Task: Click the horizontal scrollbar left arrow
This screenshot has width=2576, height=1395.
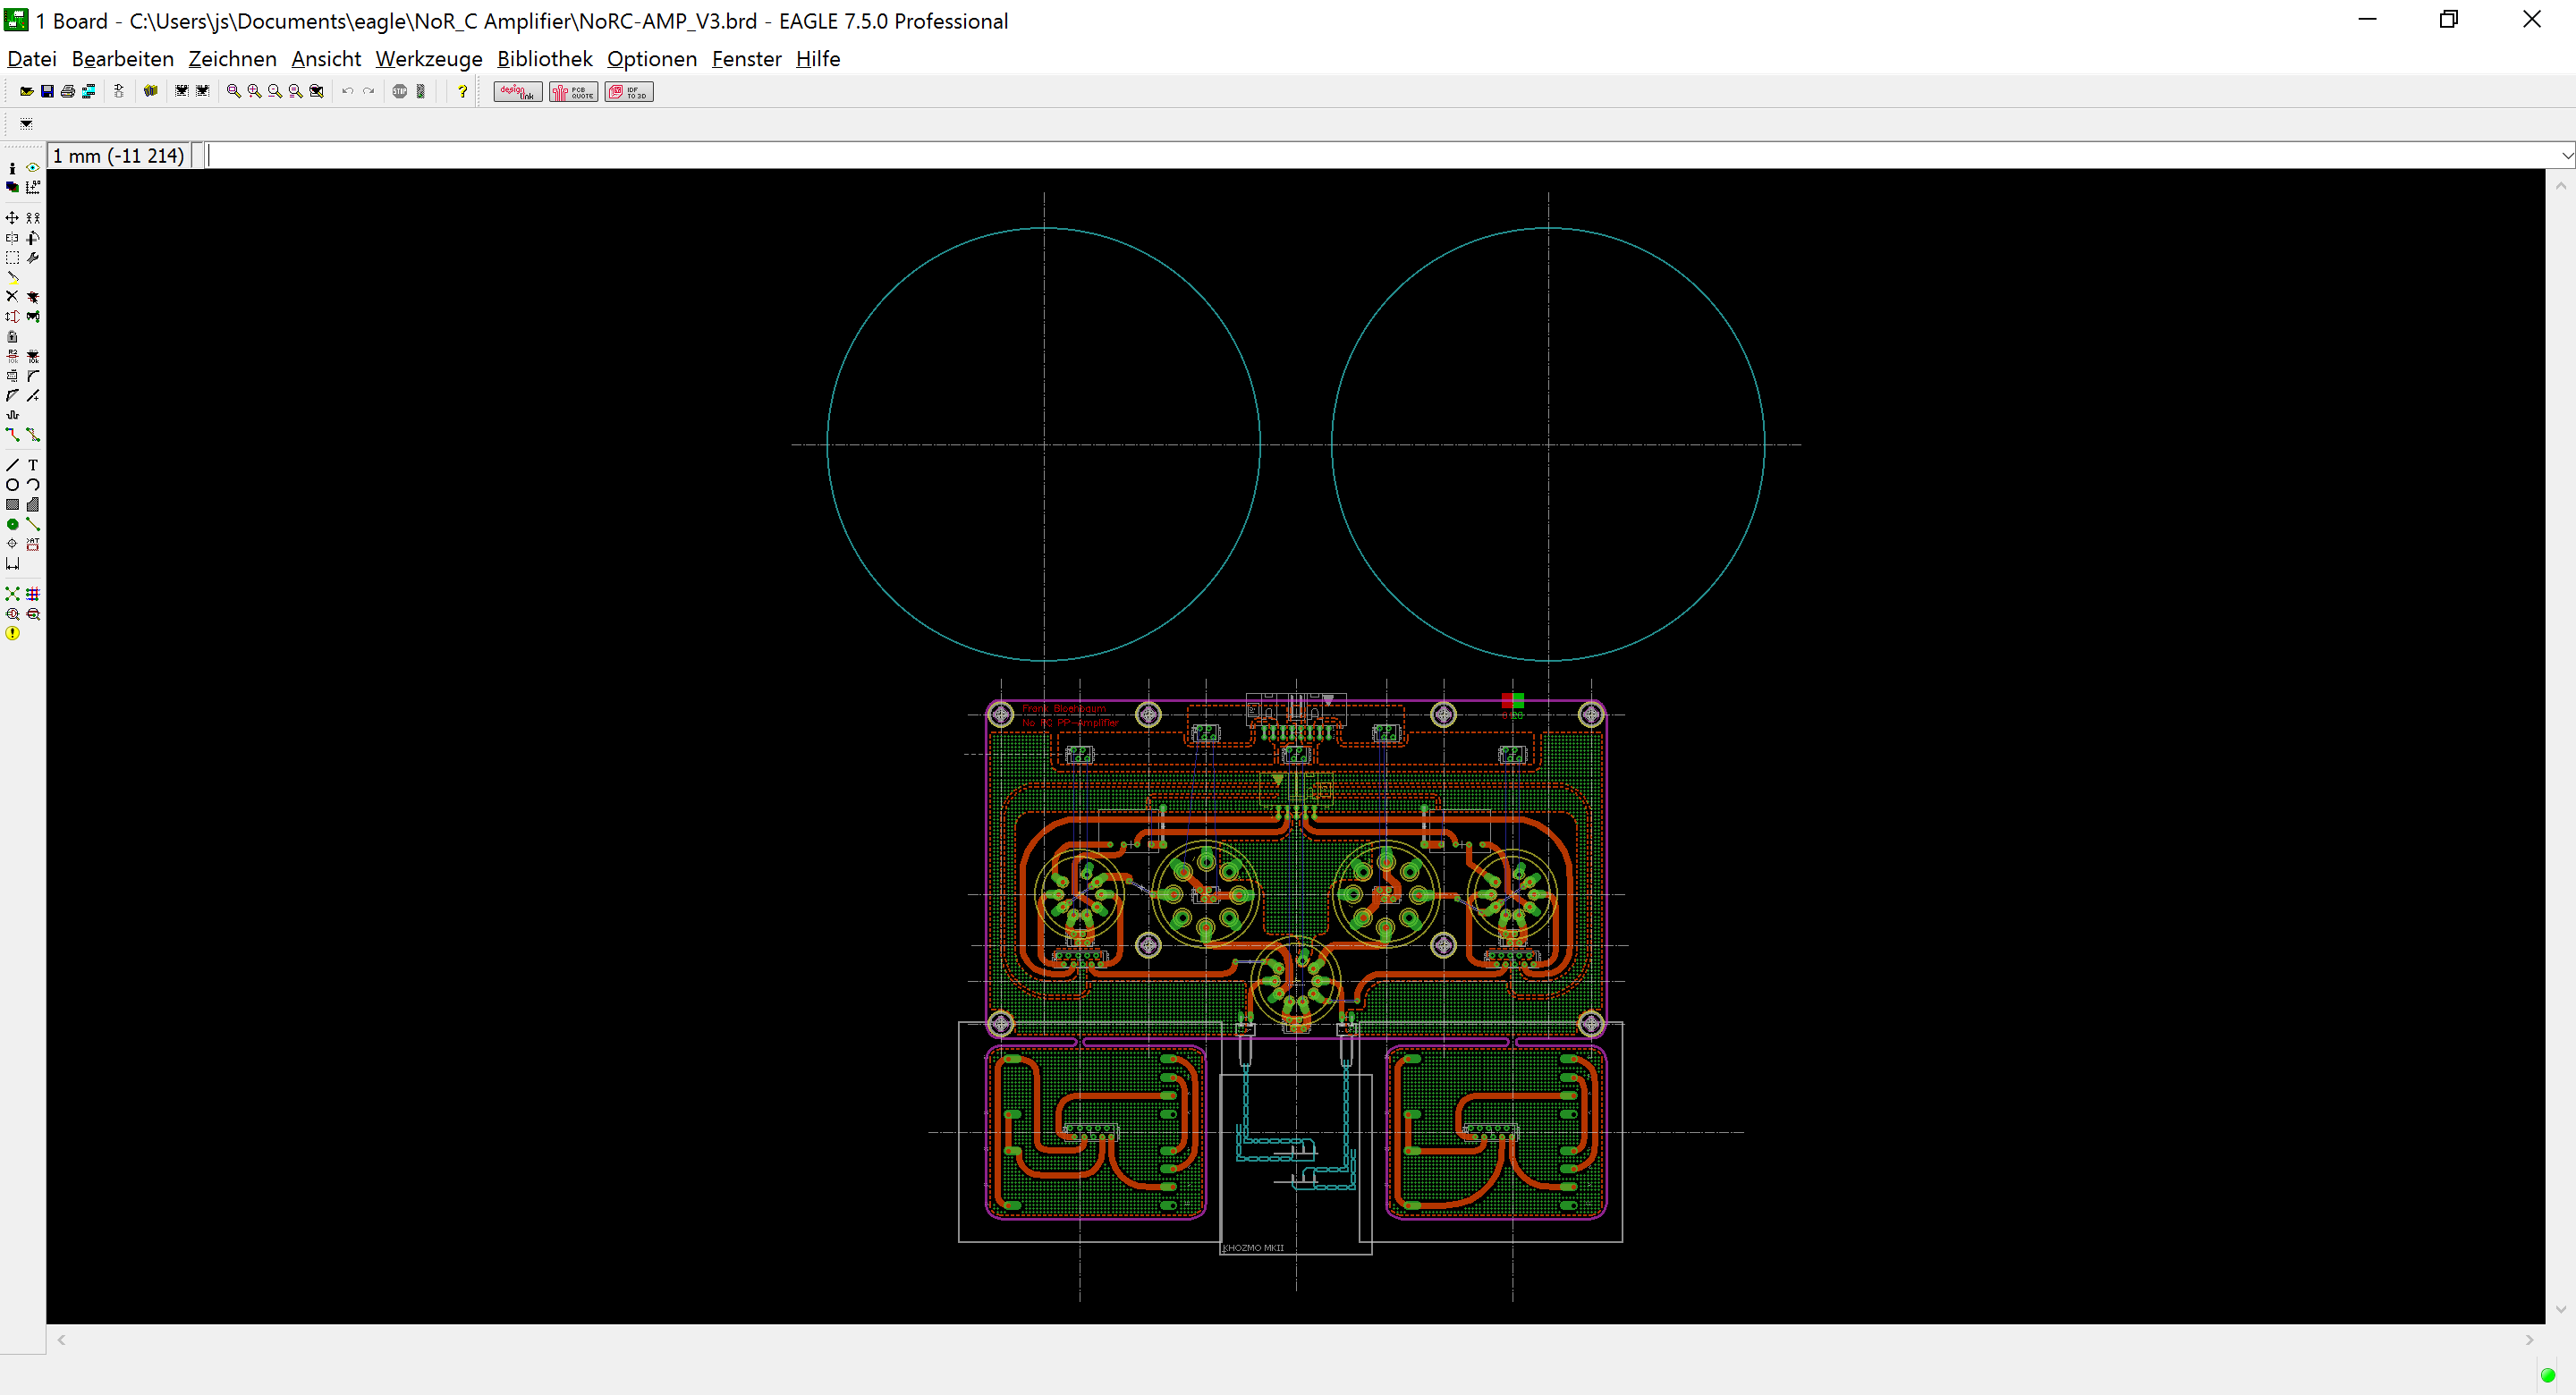Action: point(61,1340)
